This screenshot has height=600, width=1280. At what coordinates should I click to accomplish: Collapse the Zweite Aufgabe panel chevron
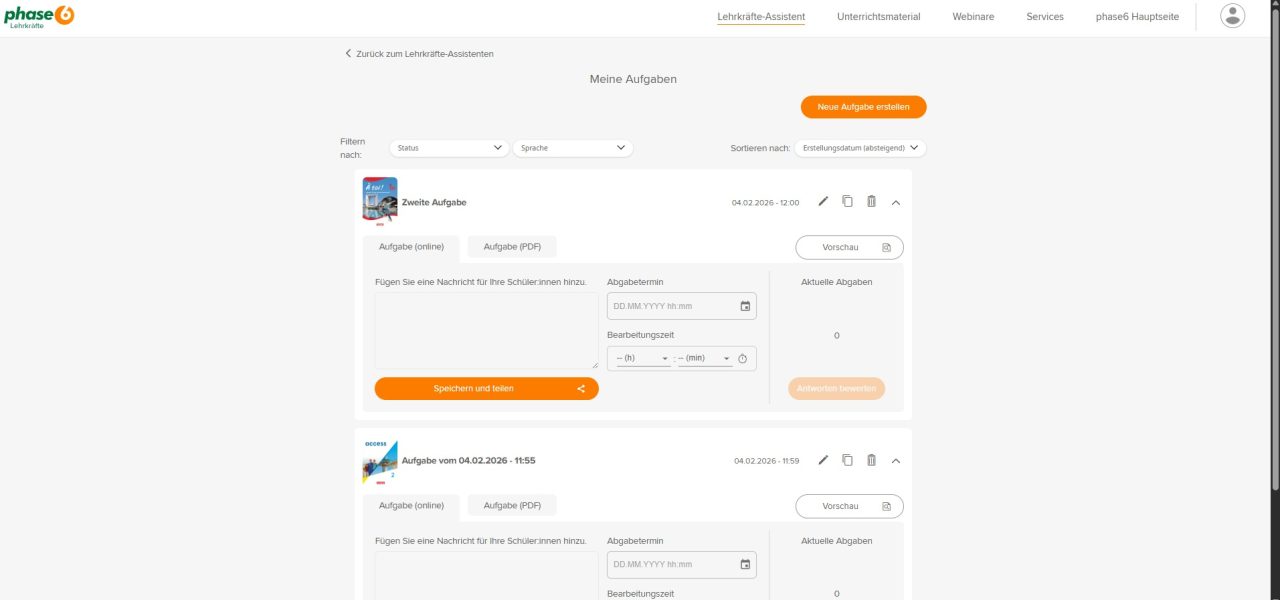pyautogui.click(x=896, y=202)
